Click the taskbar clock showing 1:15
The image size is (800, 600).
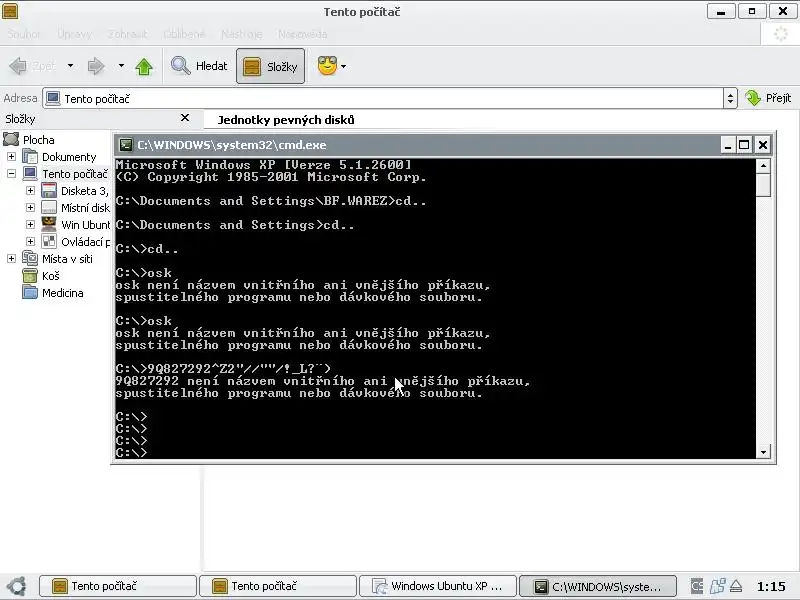(x=771, y=586)
